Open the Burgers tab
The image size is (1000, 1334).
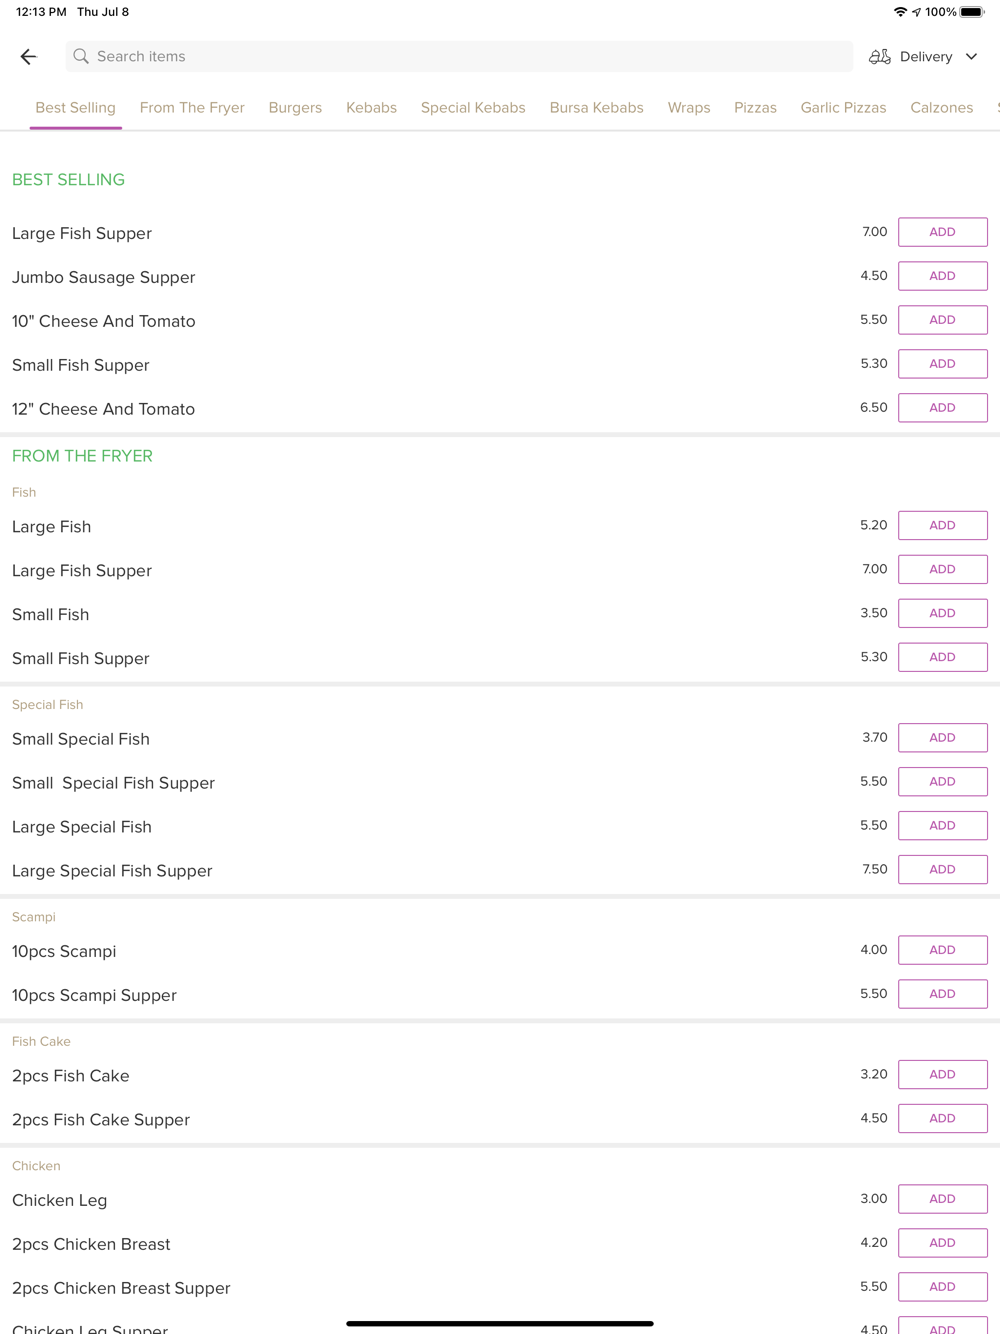(x=295, y=108)
